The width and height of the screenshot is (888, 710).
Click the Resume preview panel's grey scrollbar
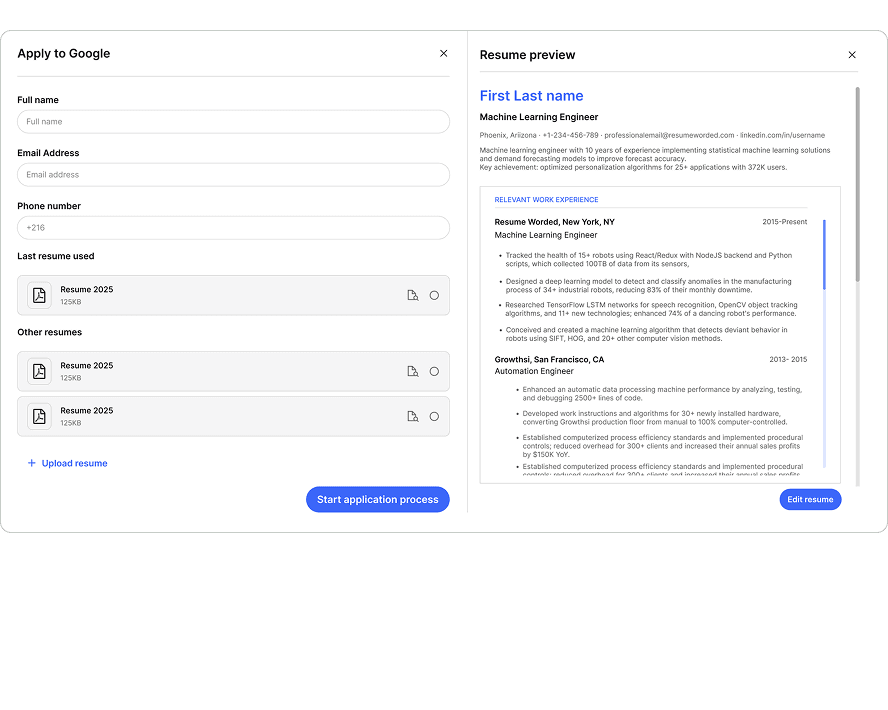point(857,184)
